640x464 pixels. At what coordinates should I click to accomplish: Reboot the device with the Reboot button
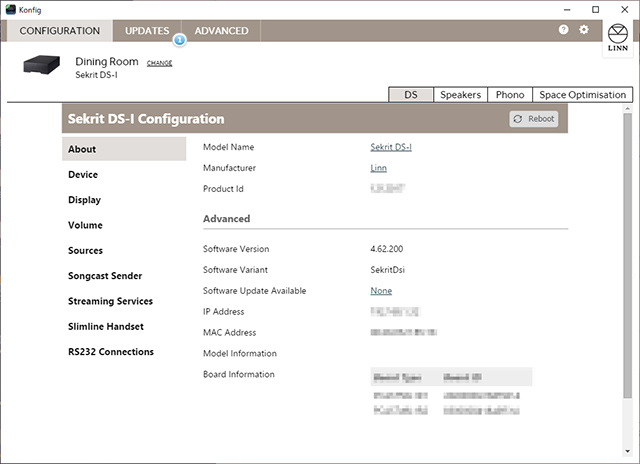click(x=533, y=119)
